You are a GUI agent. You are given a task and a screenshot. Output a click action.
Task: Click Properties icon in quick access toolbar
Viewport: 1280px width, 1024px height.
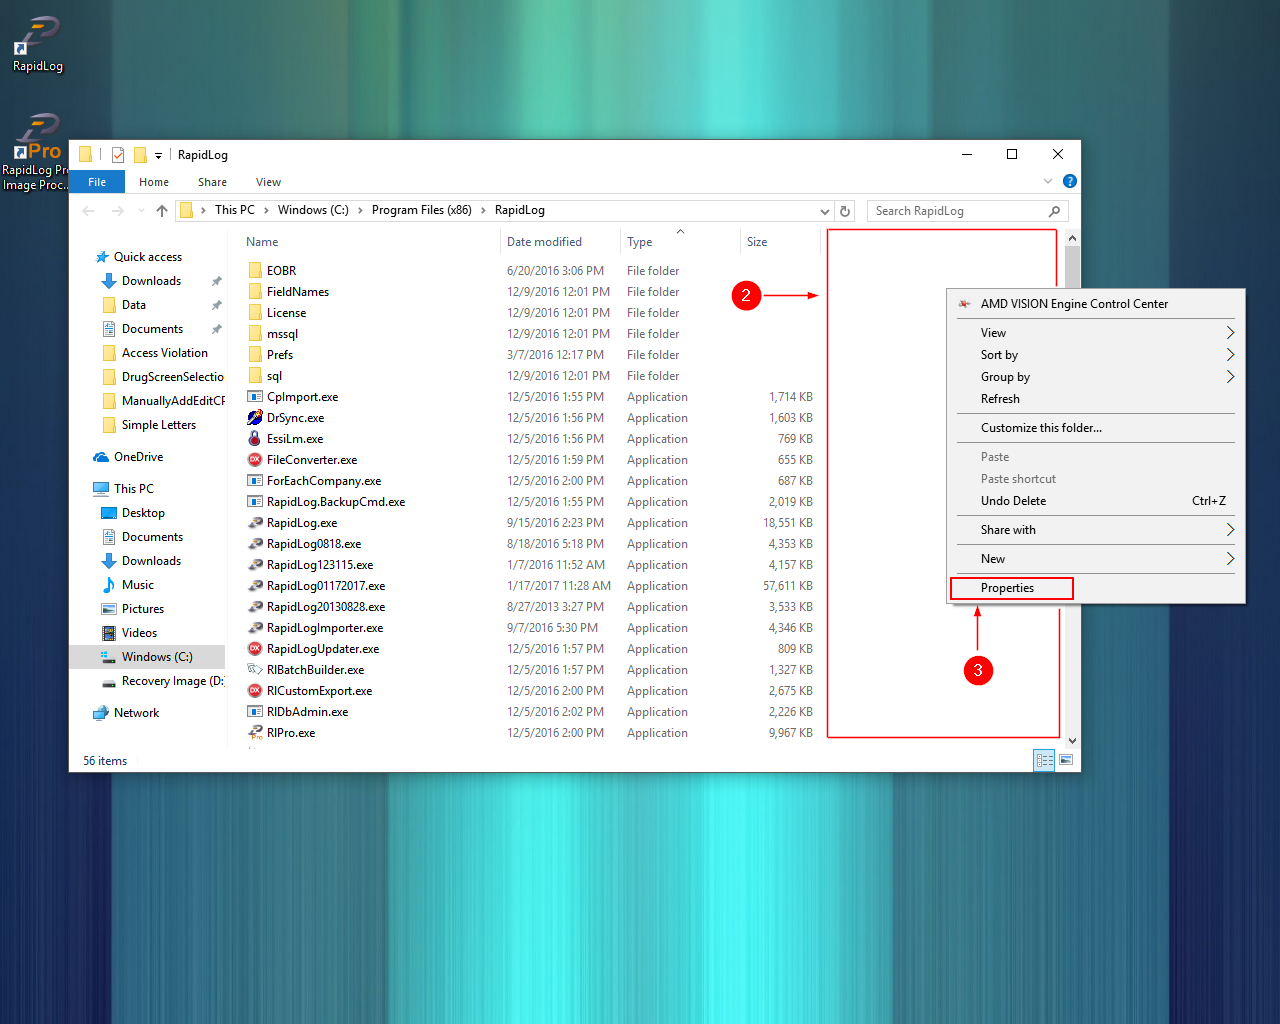click(x=118, y=155)
